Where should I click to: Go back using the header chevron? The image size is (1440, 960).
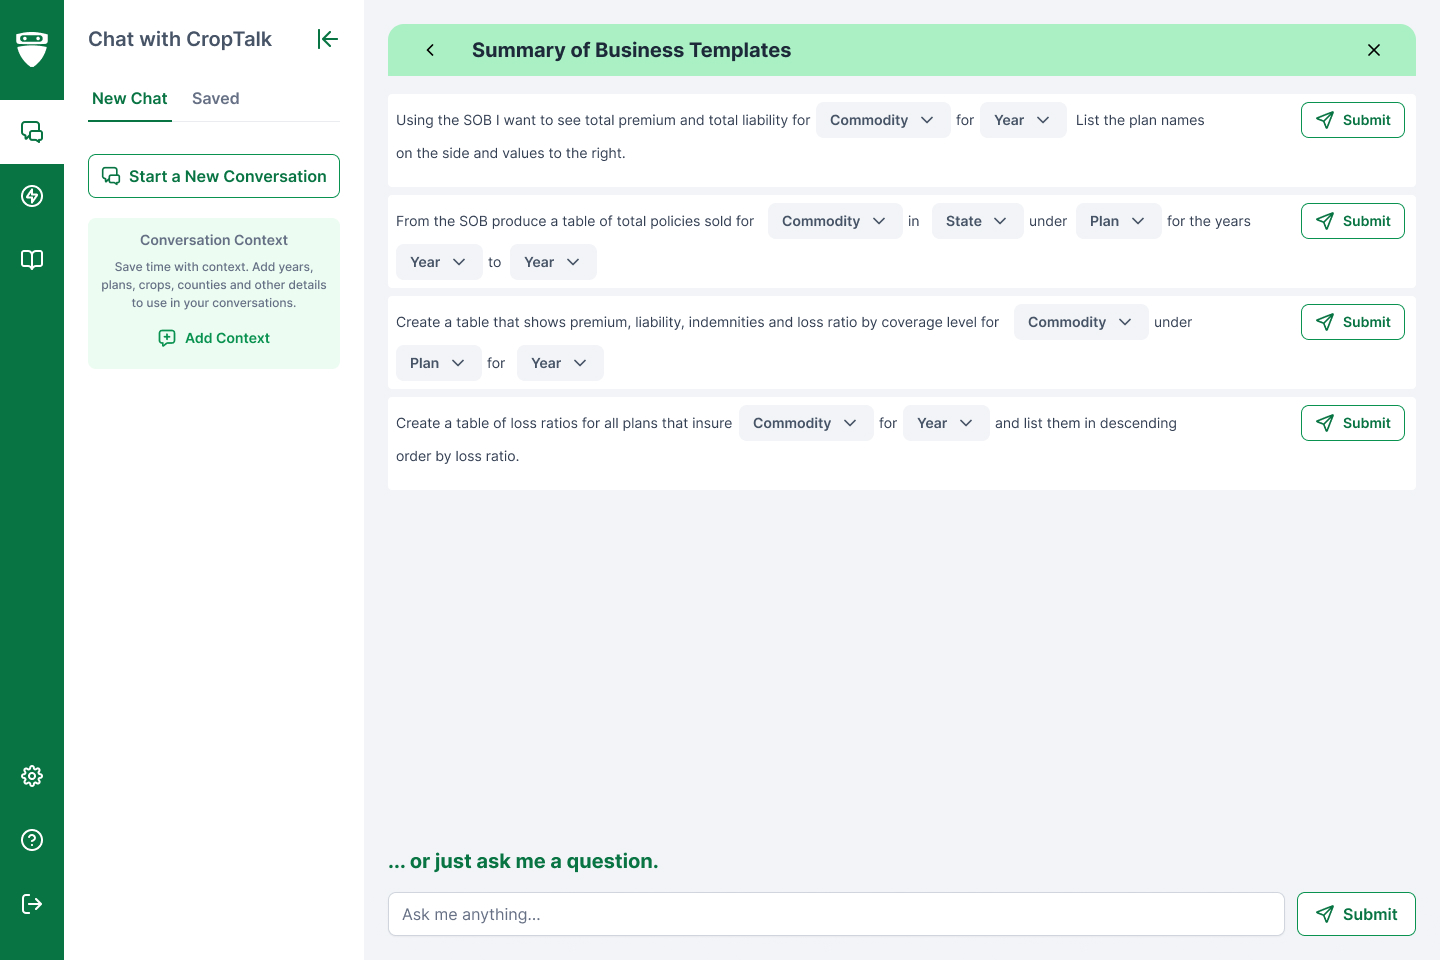tap(430, 50)
